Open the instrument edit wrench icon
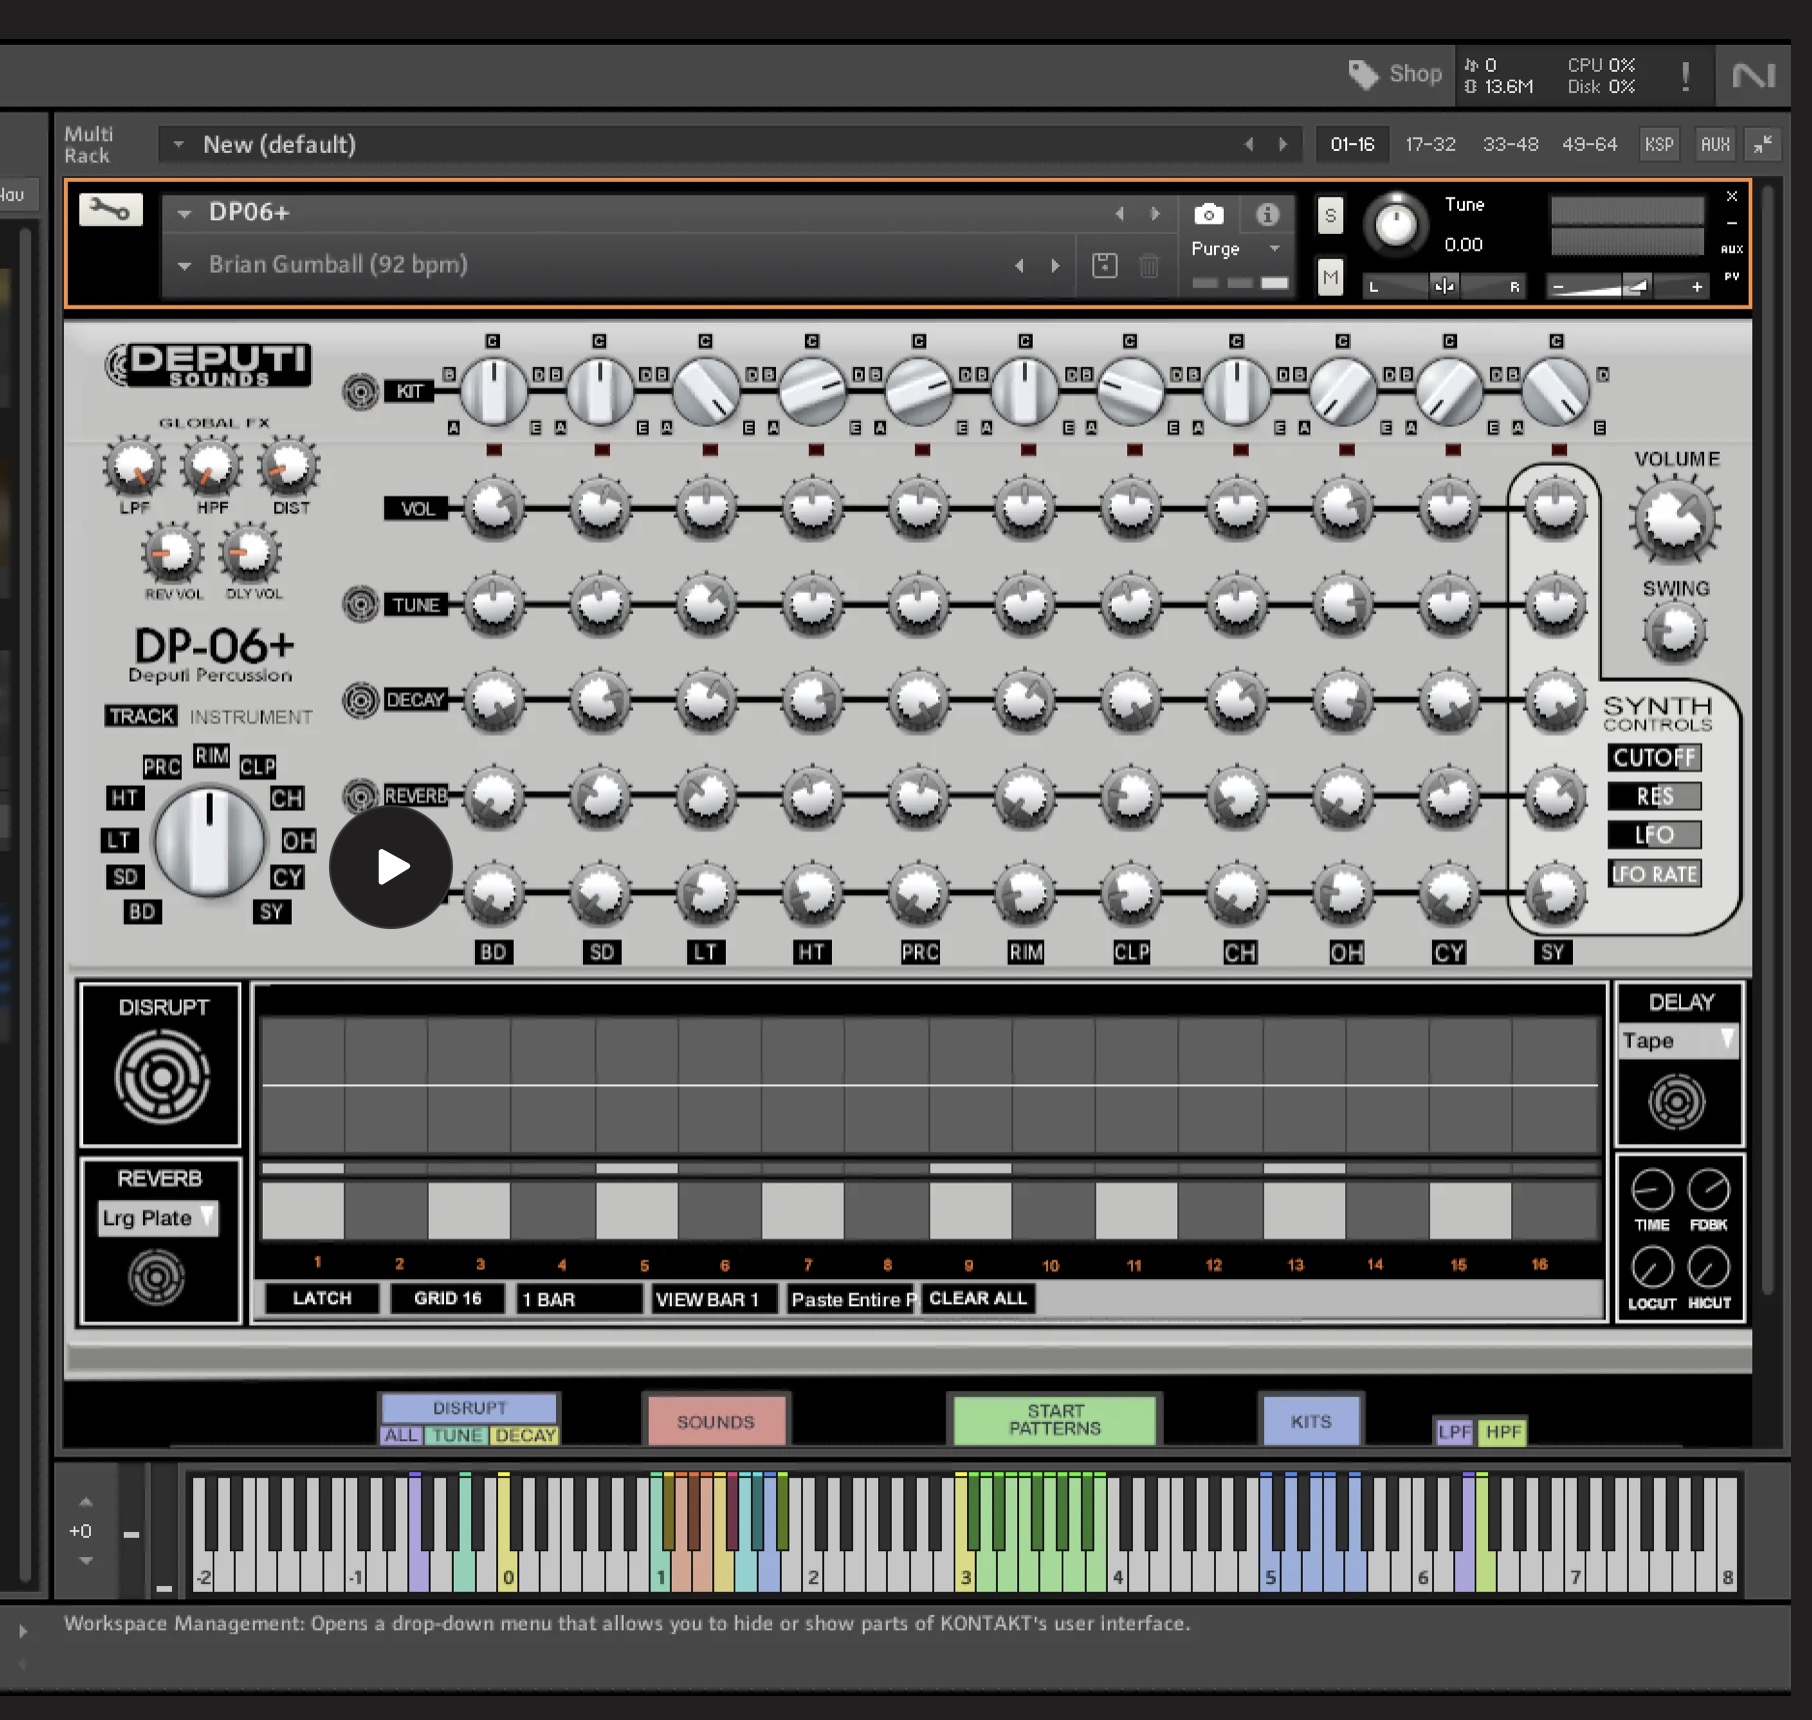1812x1720 pixels. (110, 210)
